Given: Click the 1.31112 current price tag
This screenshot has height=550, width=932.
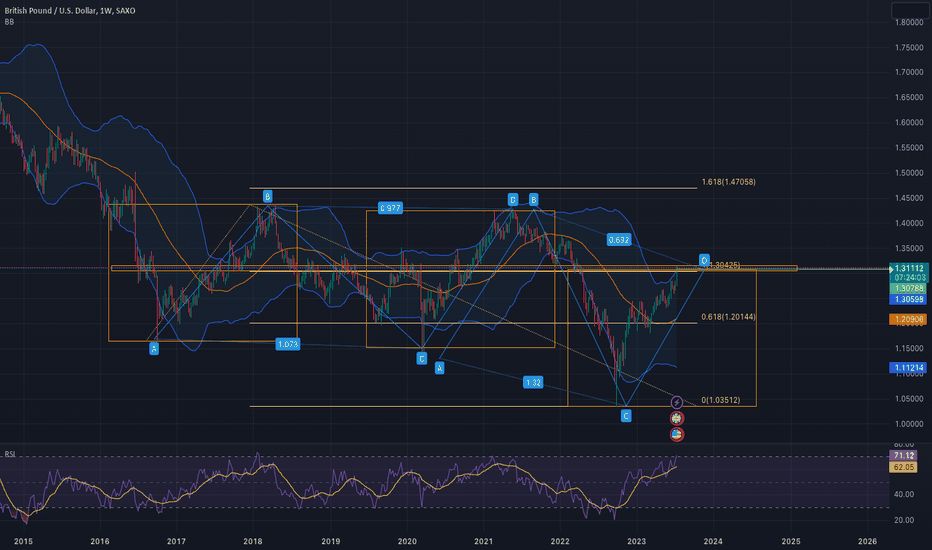Looking at the screenshot, I should coord(909,268).
